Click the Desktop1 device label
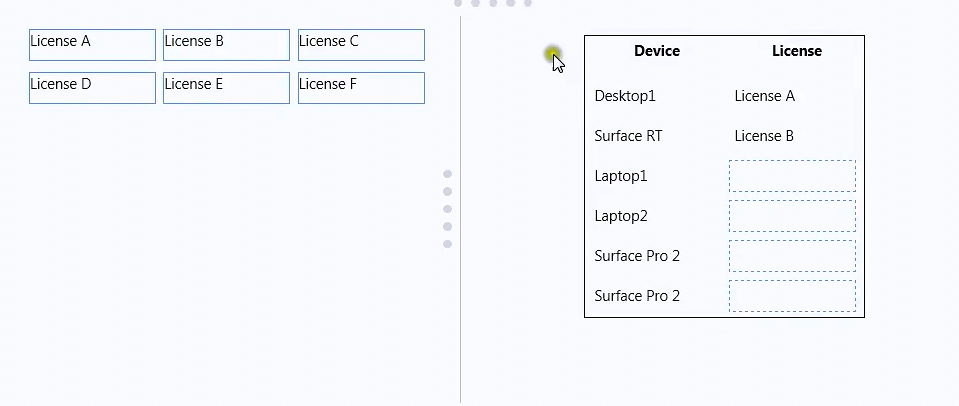The image size is (959, 406). [x=625, y=96]
